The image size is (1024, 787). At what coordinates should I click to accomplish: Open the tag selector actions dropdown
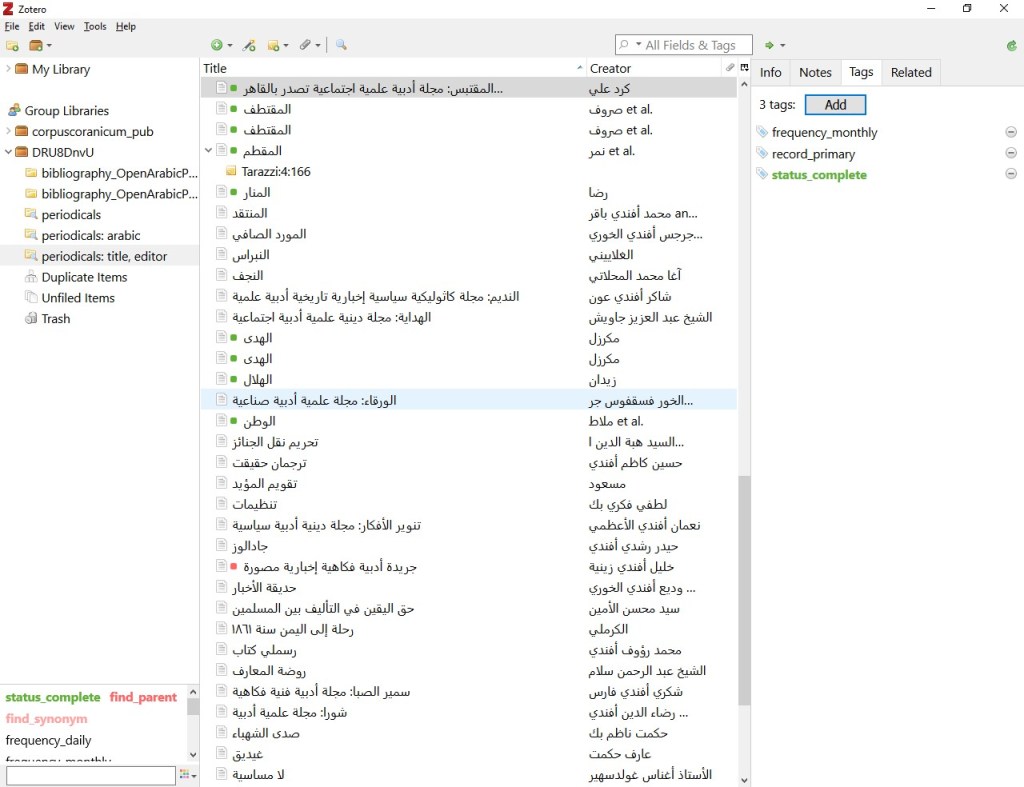coord(187,775)
